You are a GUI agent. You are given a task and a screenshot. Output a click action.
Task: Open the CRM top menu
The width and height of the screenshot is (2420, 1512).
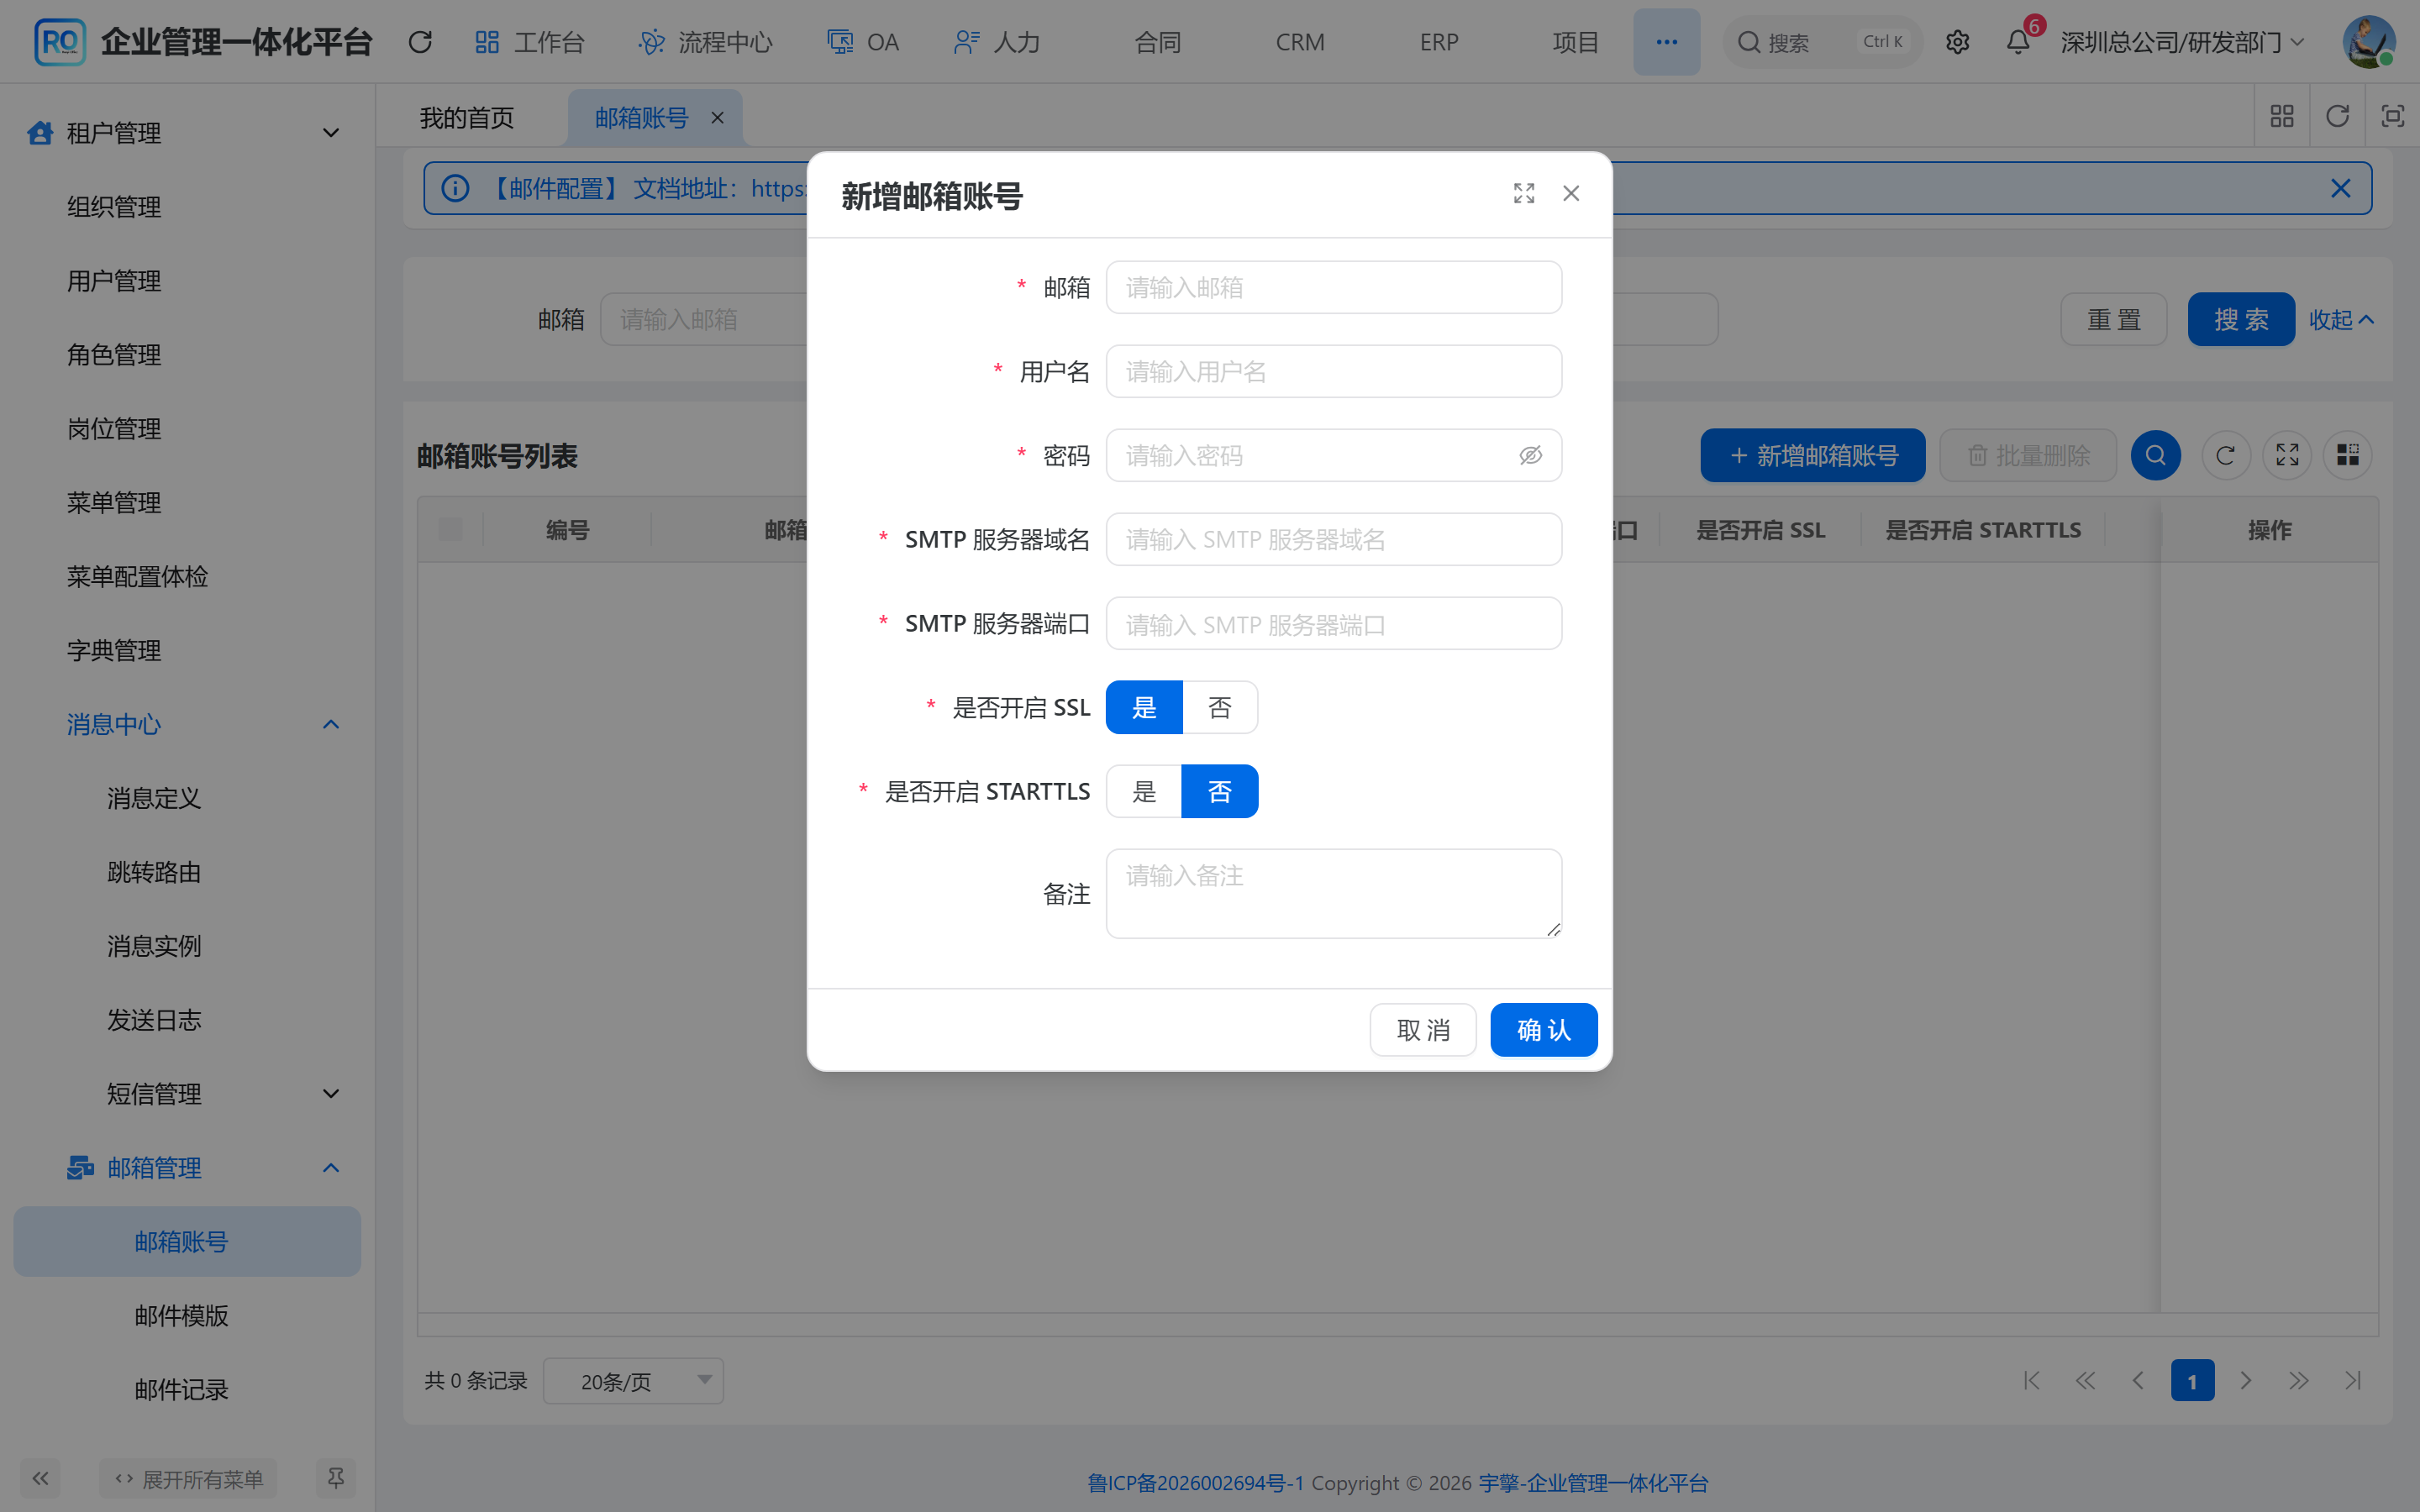[x=1300, y=42]
